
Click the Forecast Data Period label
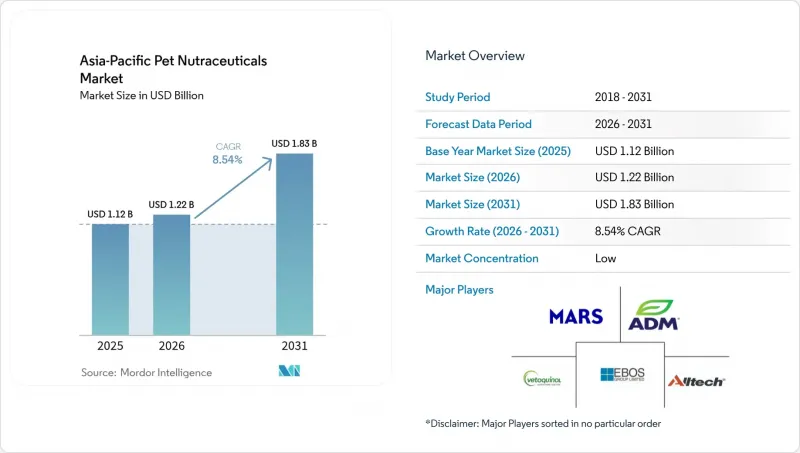coord(479,124)
